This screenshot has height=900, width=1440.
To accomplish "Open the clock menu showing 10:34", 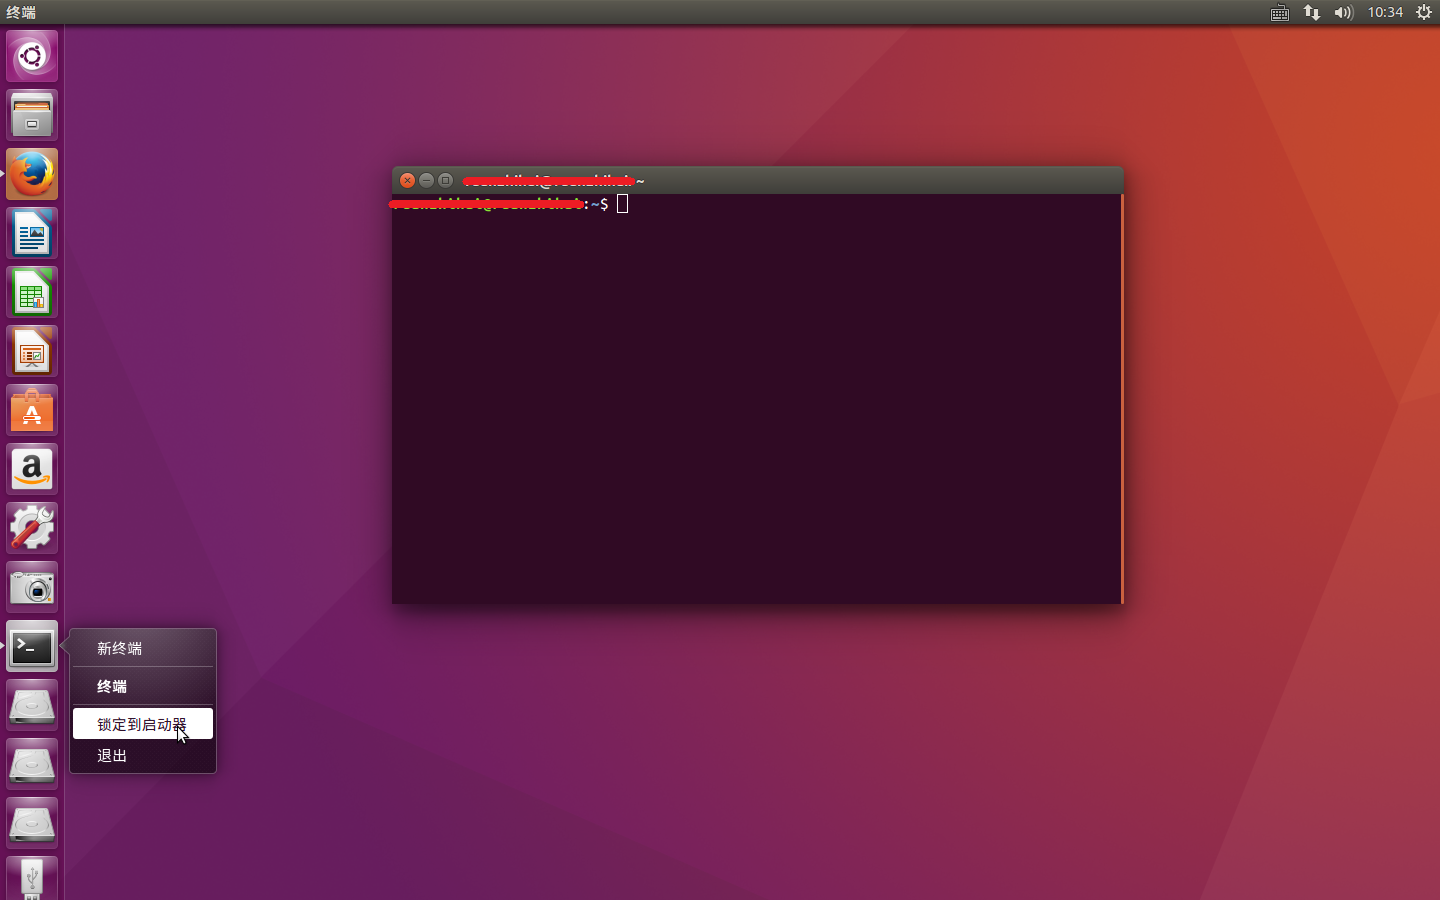I will (x=1385, y=13).
